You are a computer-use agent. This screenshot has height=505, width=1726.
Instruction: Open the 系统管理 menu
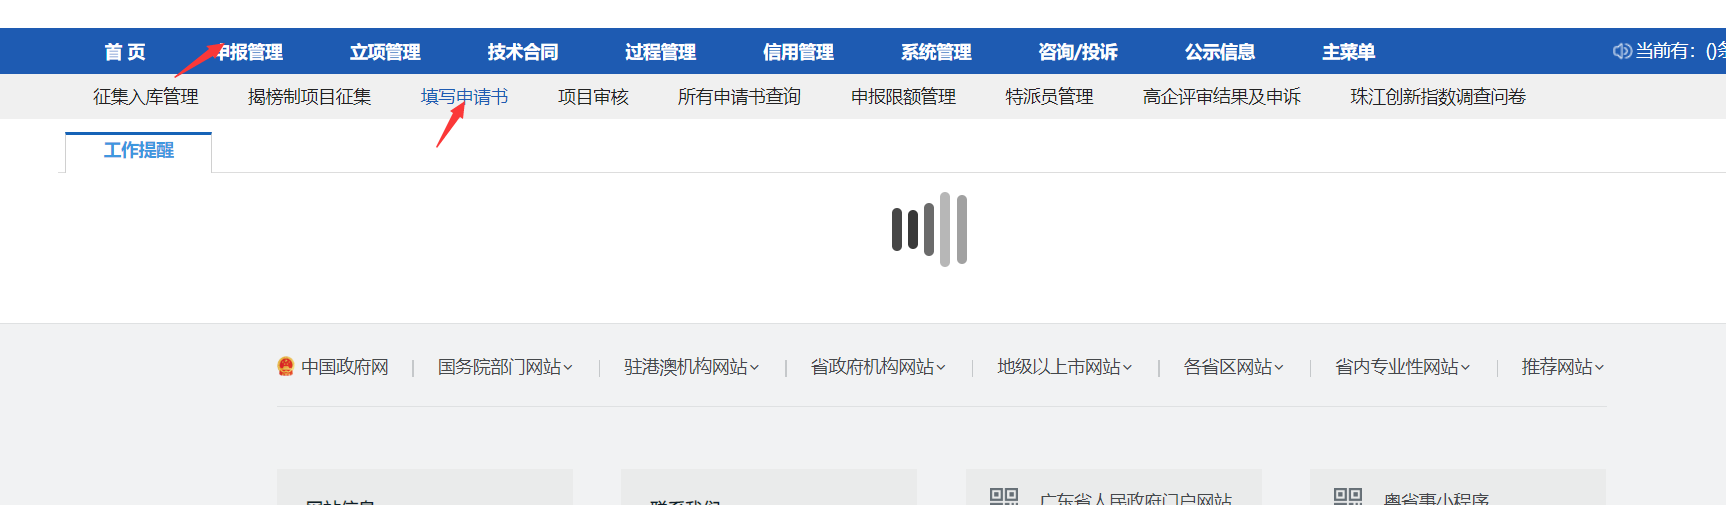tap(936, 52)
